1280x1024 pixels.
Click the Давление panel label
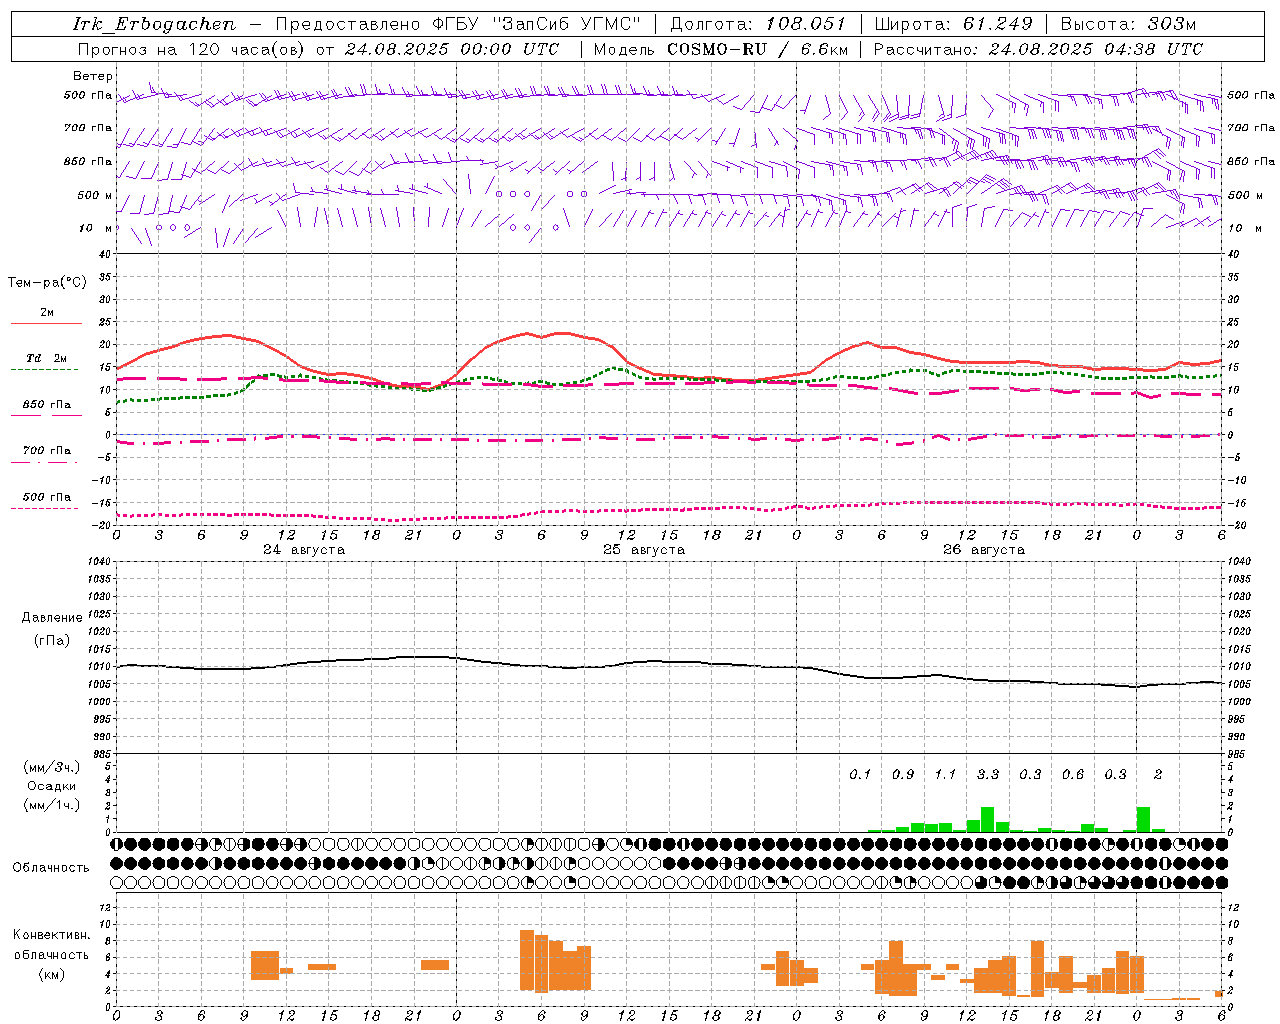coord(52,618)
